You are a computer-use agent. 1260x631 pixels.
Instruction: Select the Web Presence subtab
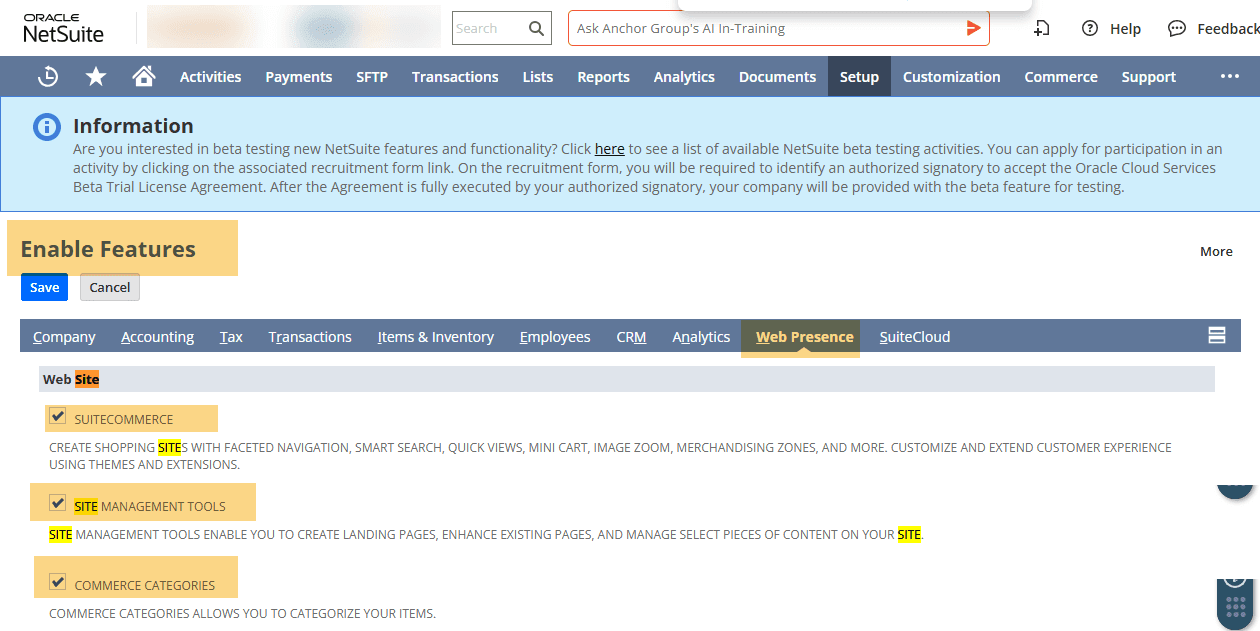(805, 337)
